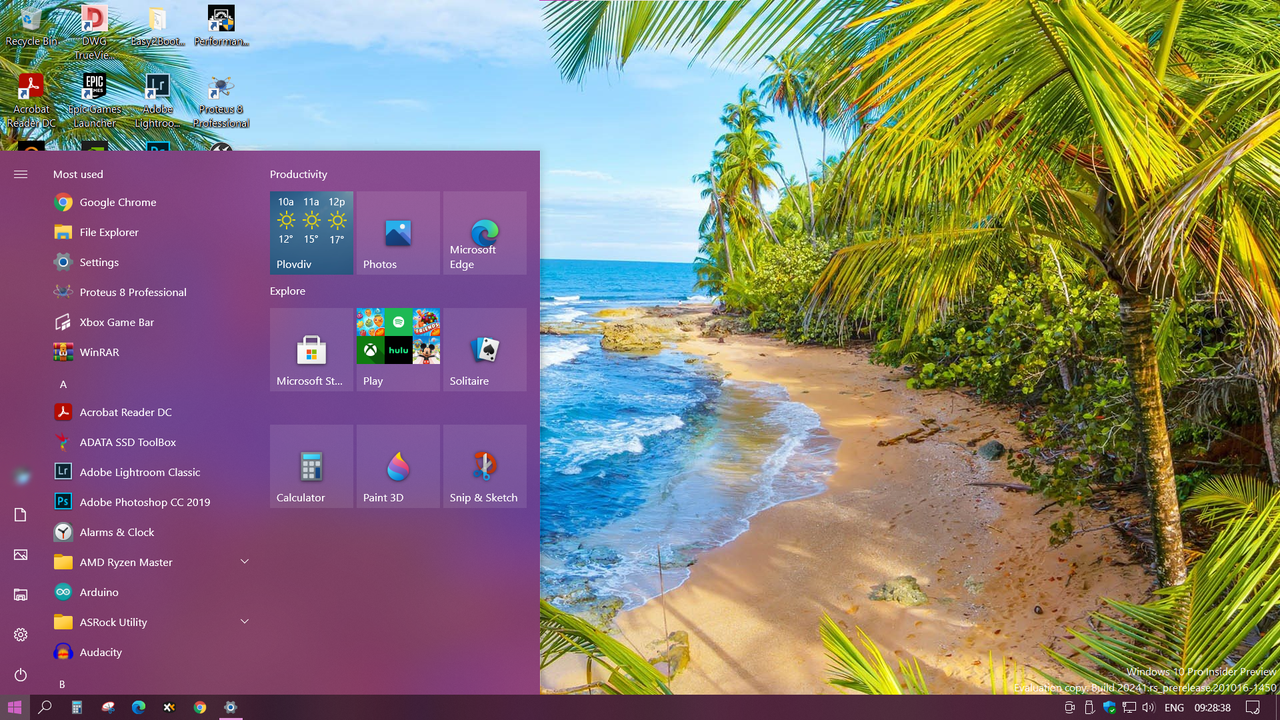Open Google Chrome from the taskbar
This screenshot has width=1280, height=720.
[200, 707]
